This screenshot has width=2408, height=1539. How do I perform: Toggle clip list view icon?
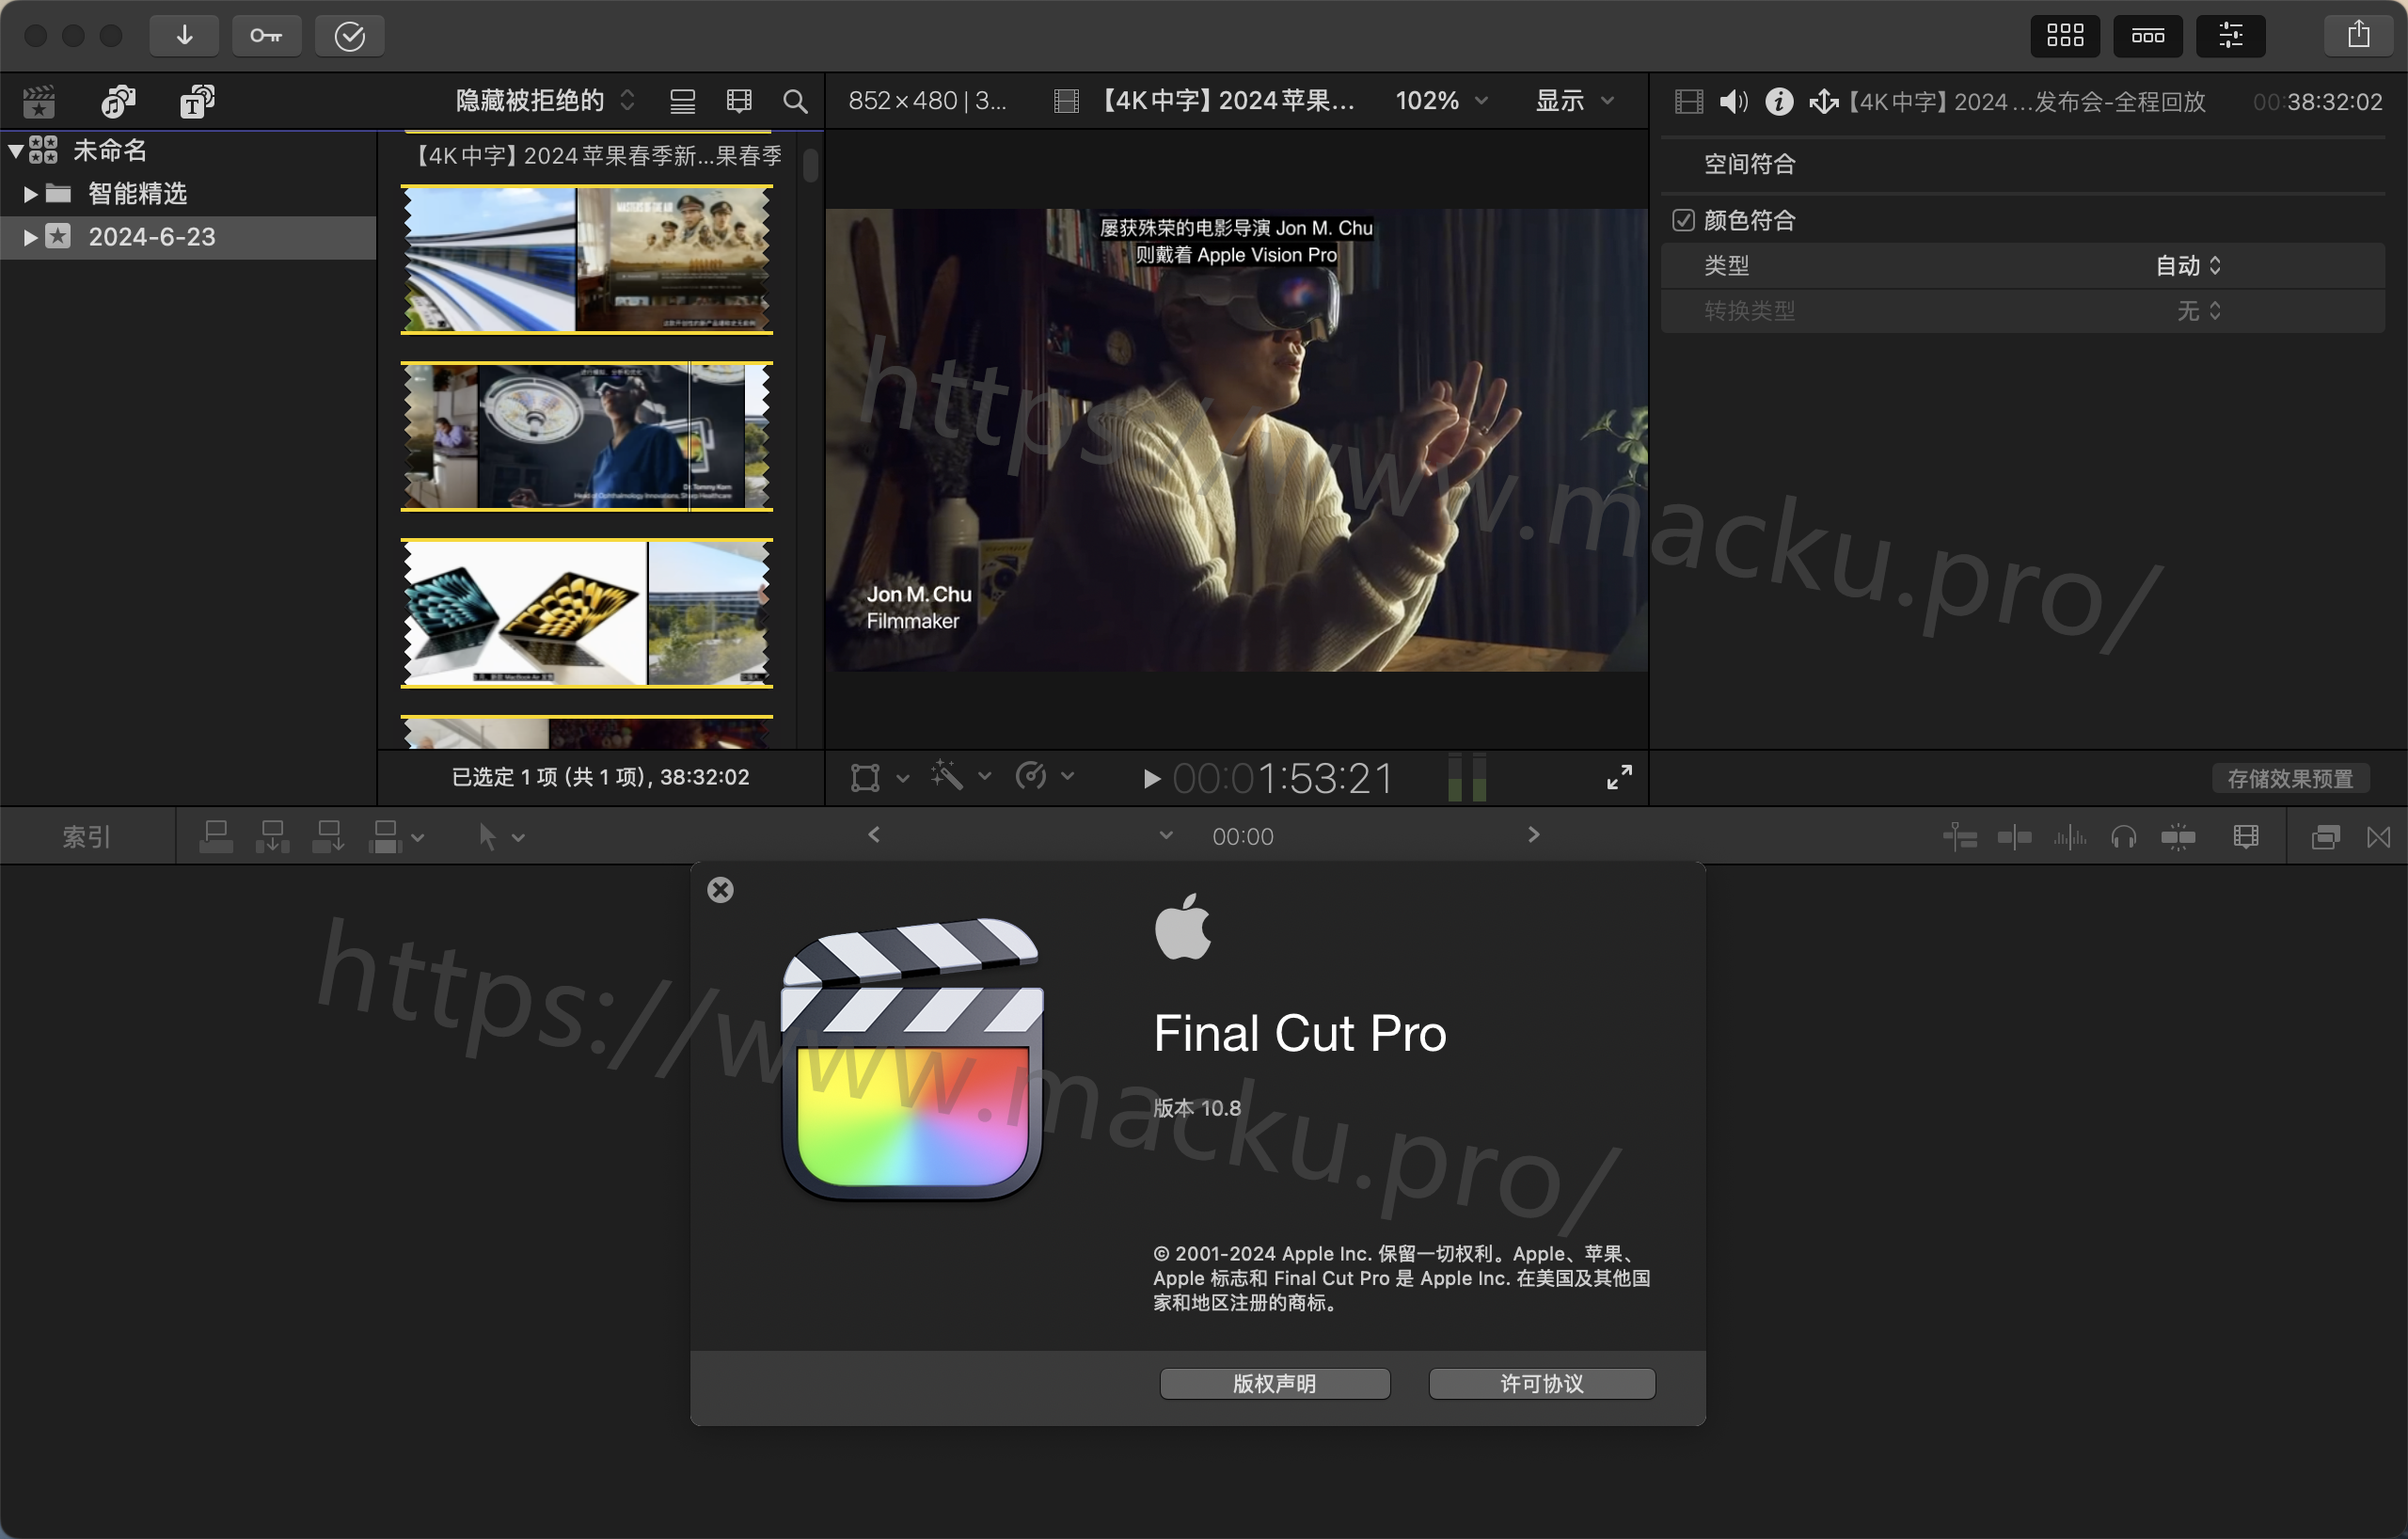[x=683, y=101]
